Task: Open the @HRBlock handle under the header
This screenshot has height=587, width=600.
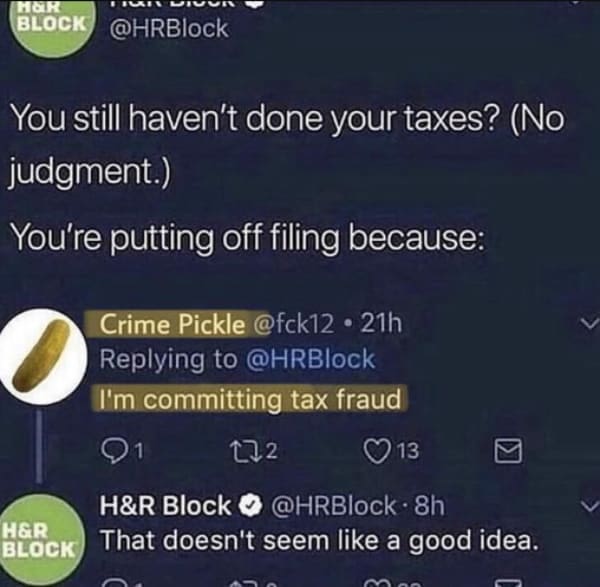Action: 170,29
